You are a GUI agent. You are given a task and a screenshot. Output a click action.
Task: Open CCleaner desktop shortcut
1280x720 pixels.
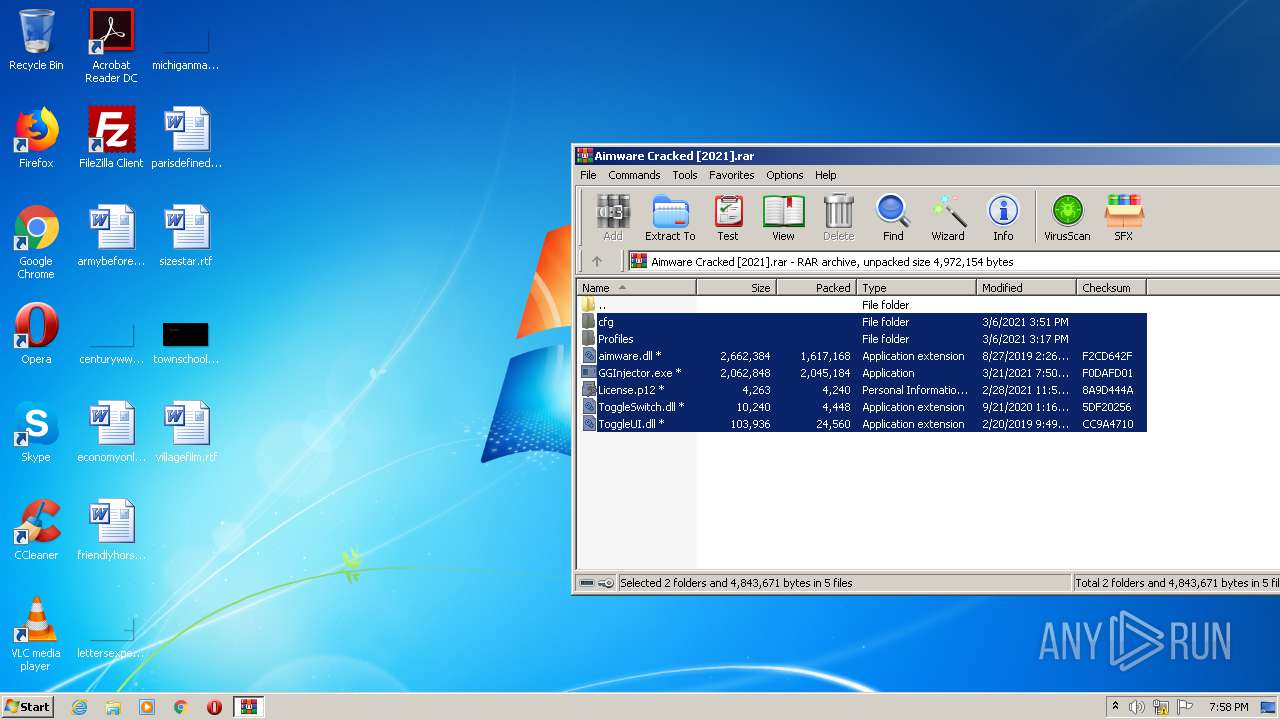pos(36,530)
